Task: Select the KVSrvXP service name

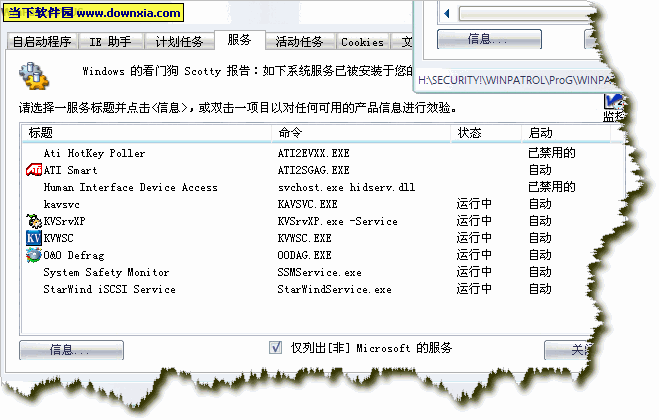Action: [64, 221]
